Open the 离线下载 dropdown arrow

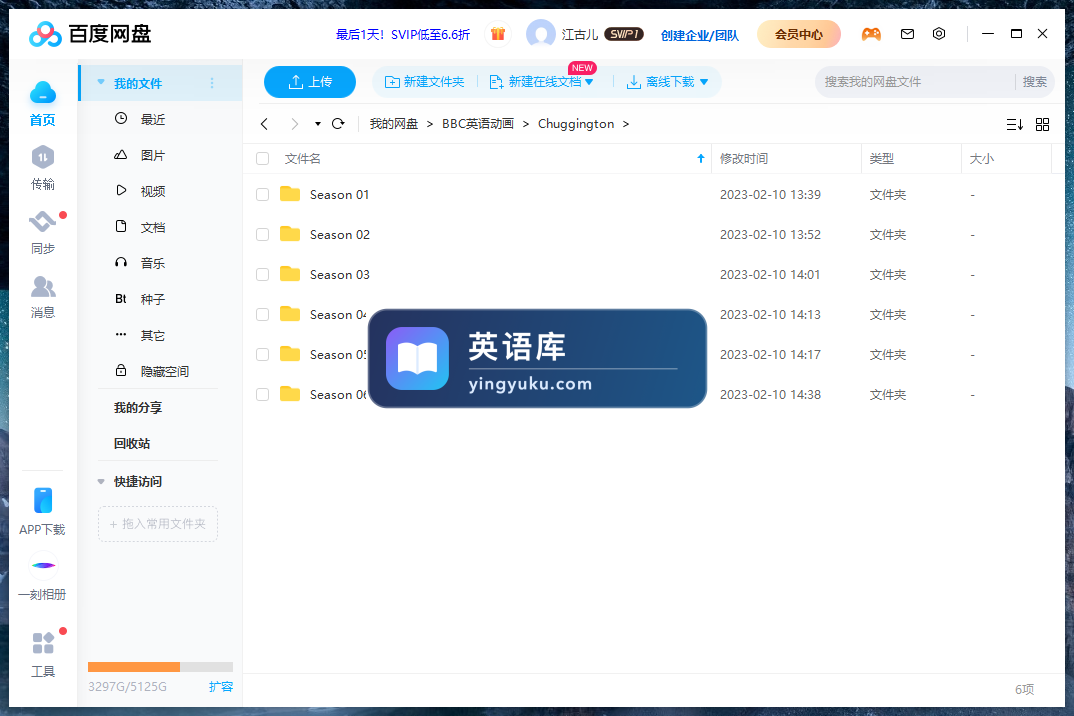click(x=704, y=82)
